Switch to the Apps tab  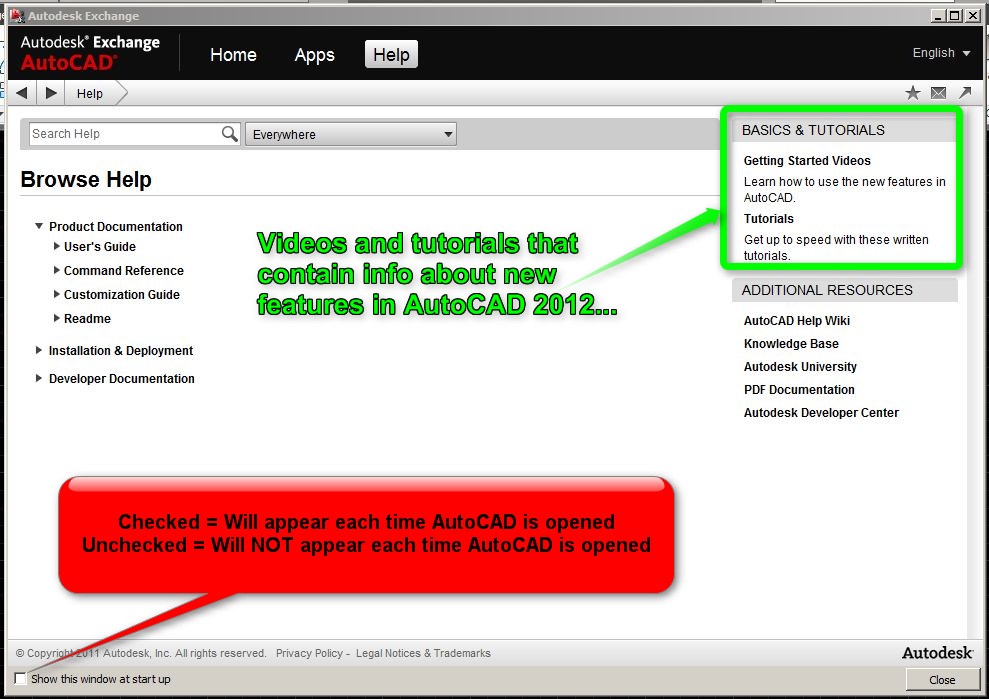click(x=314, y=55)
